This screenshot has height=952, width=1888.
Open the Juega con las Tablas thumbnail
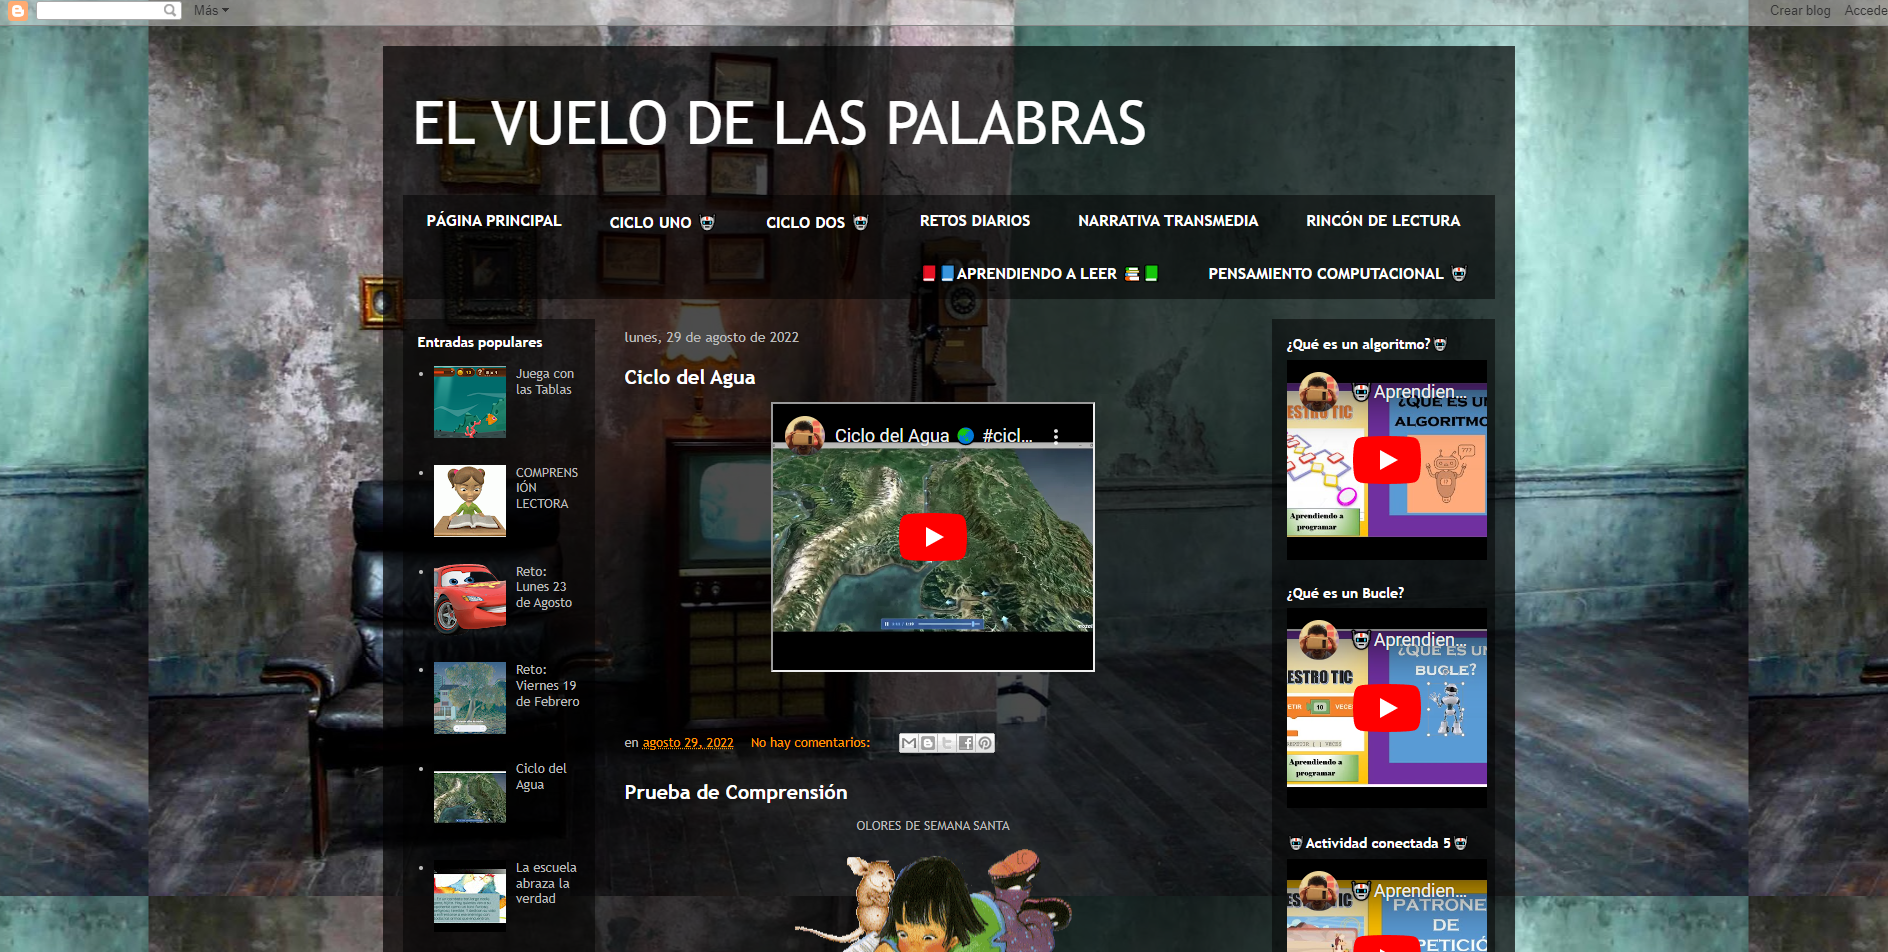(x=469, y=403)
